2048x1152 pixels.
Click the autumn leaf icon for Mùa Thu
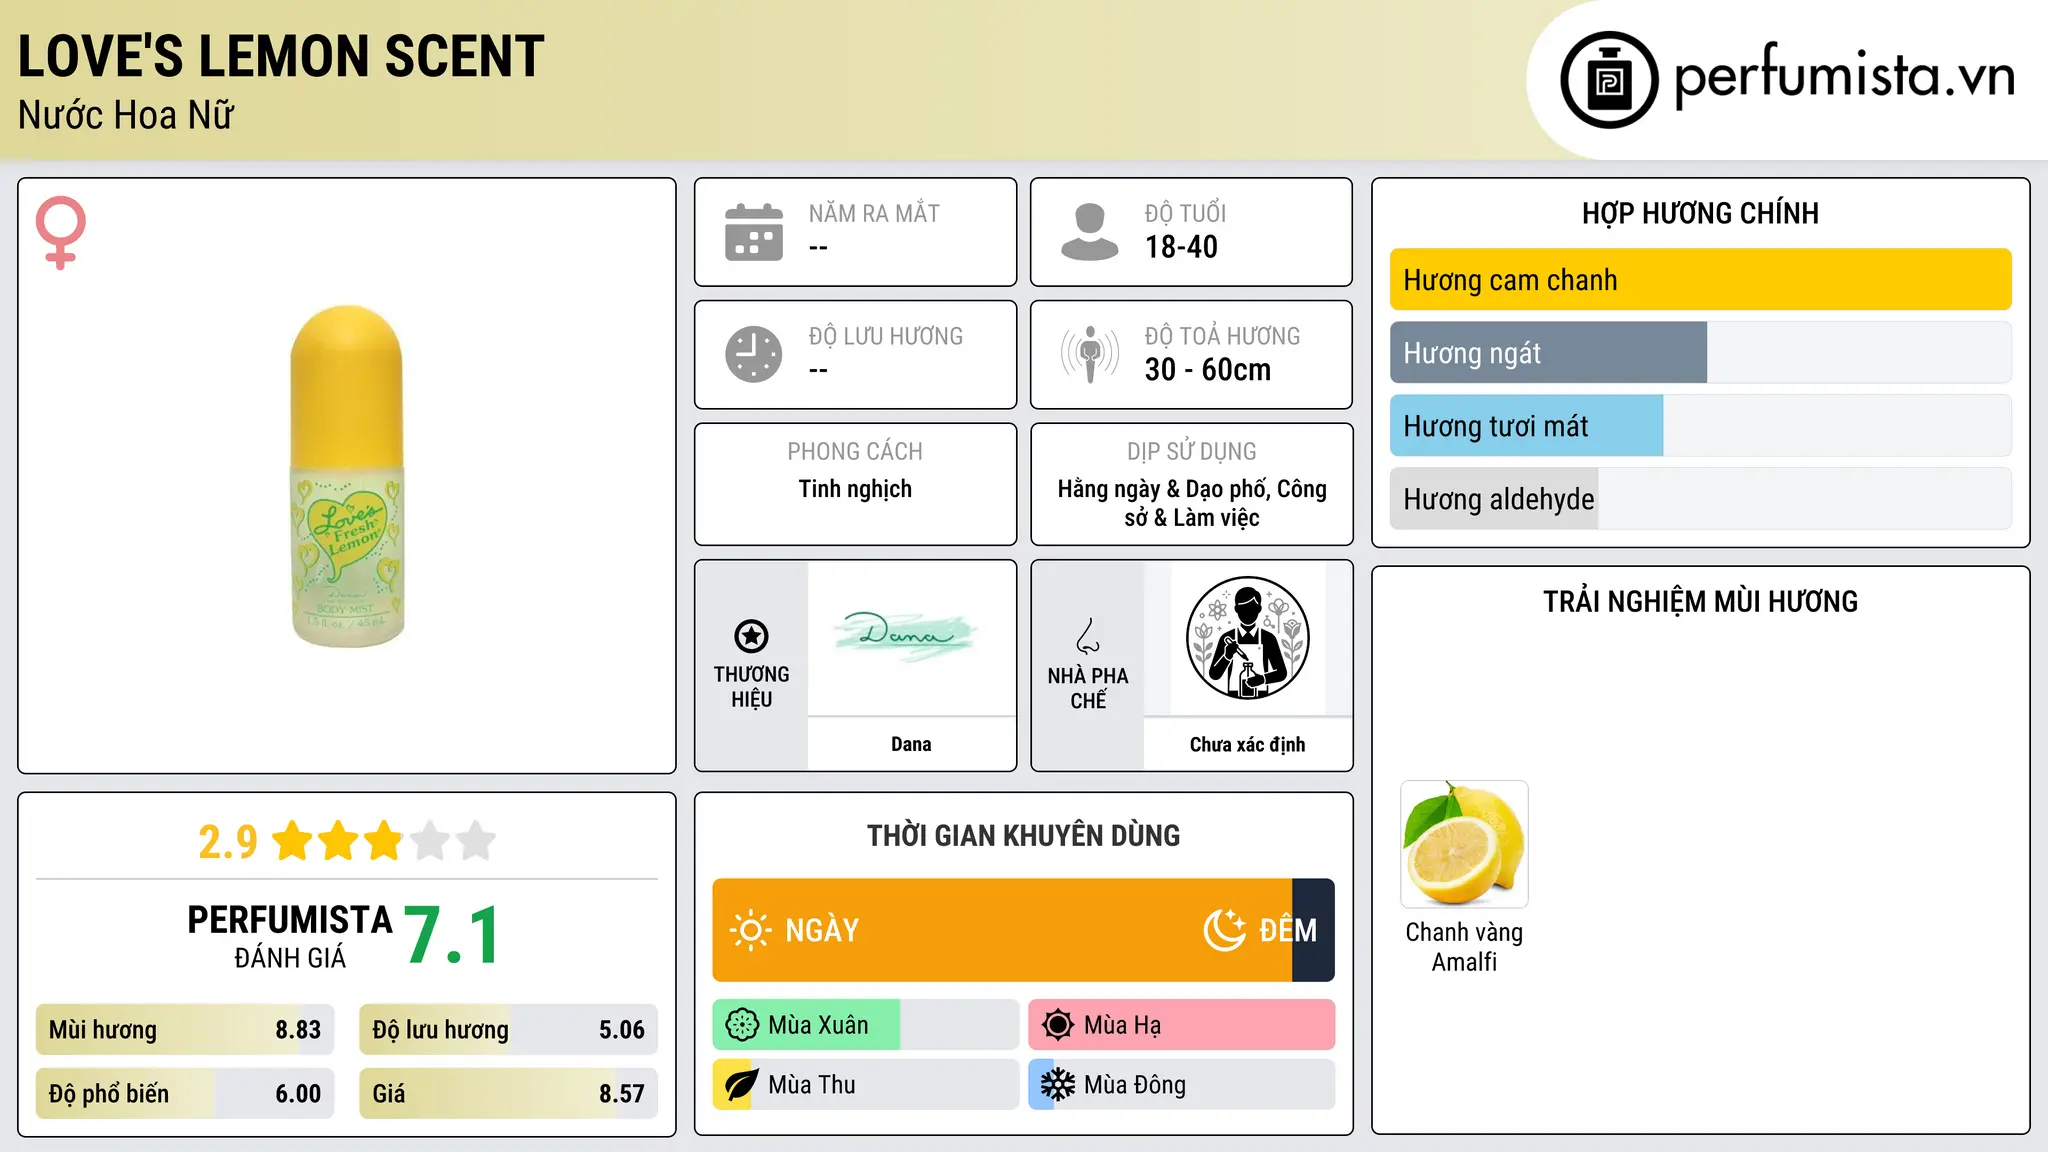tap(742, 1085)
